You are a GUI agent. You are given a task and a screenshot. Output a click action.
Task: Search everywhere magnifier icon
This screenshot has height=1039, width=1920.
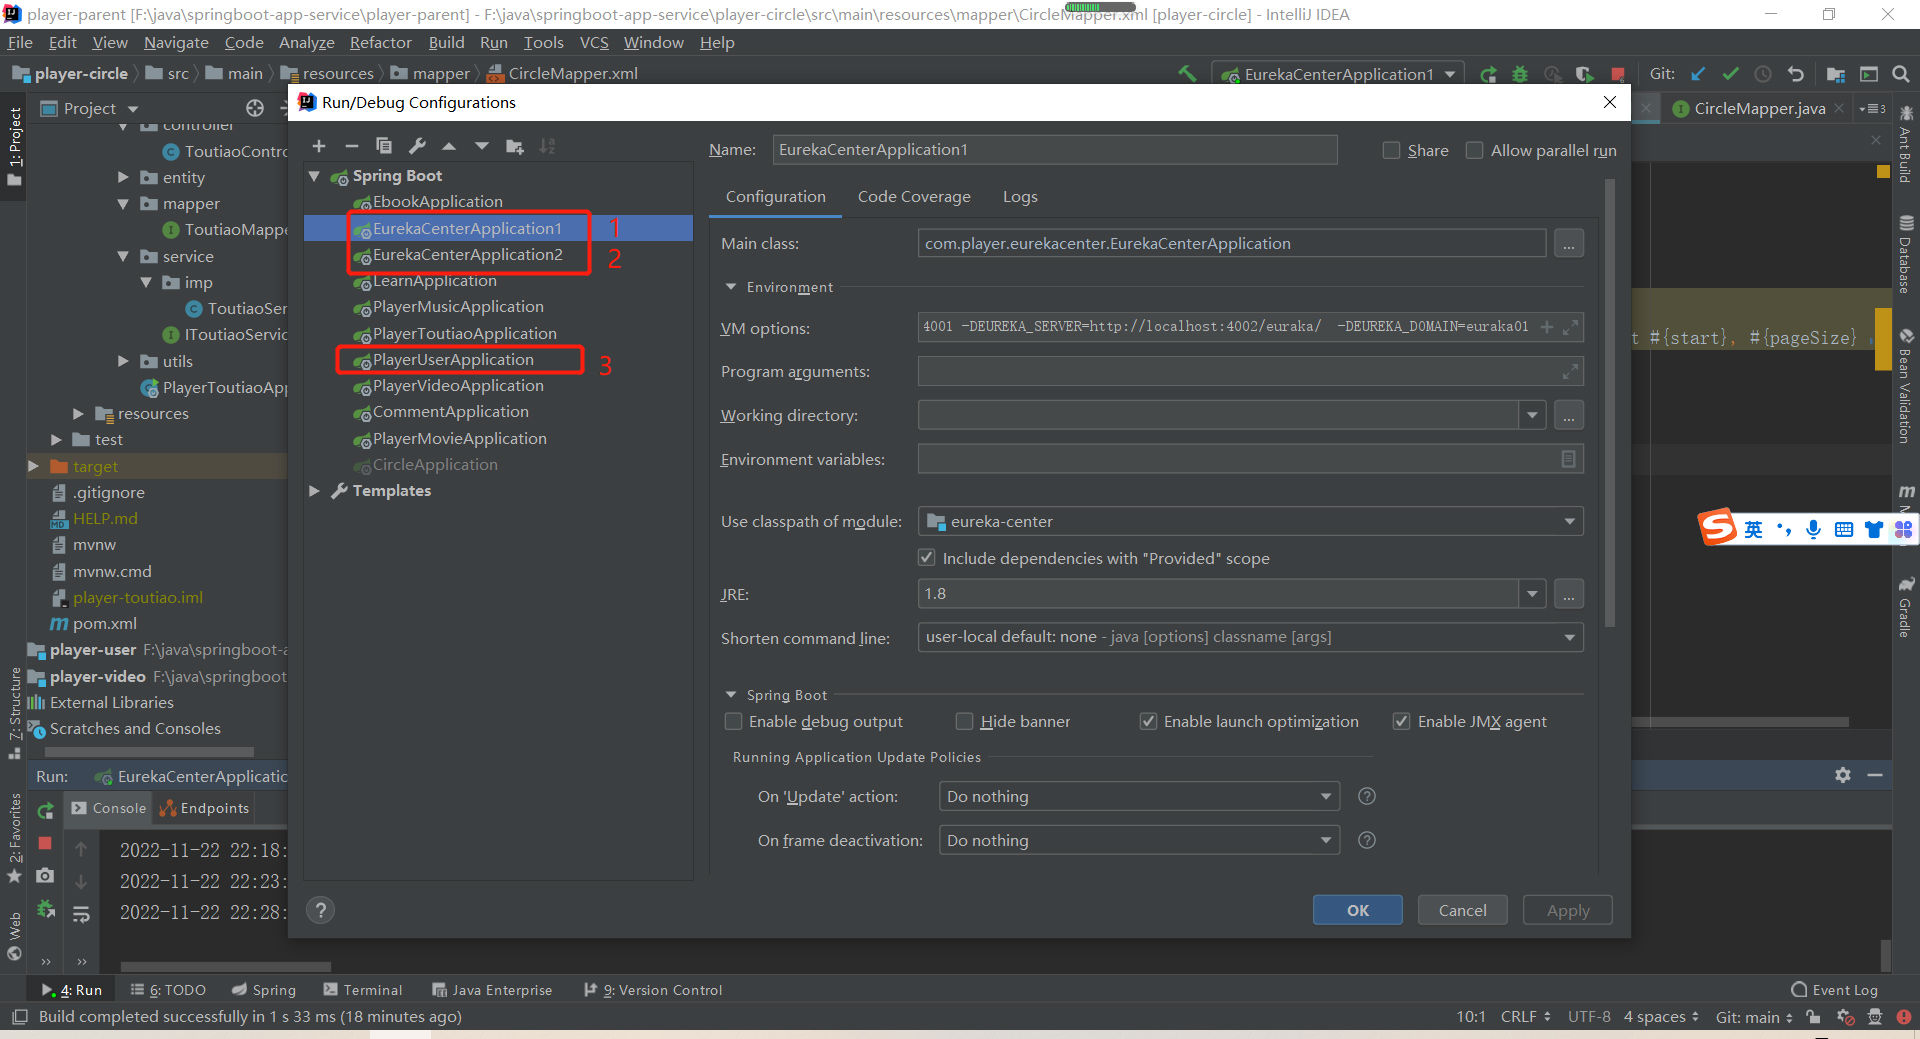pyautogui.click(x=1901, y=74)
